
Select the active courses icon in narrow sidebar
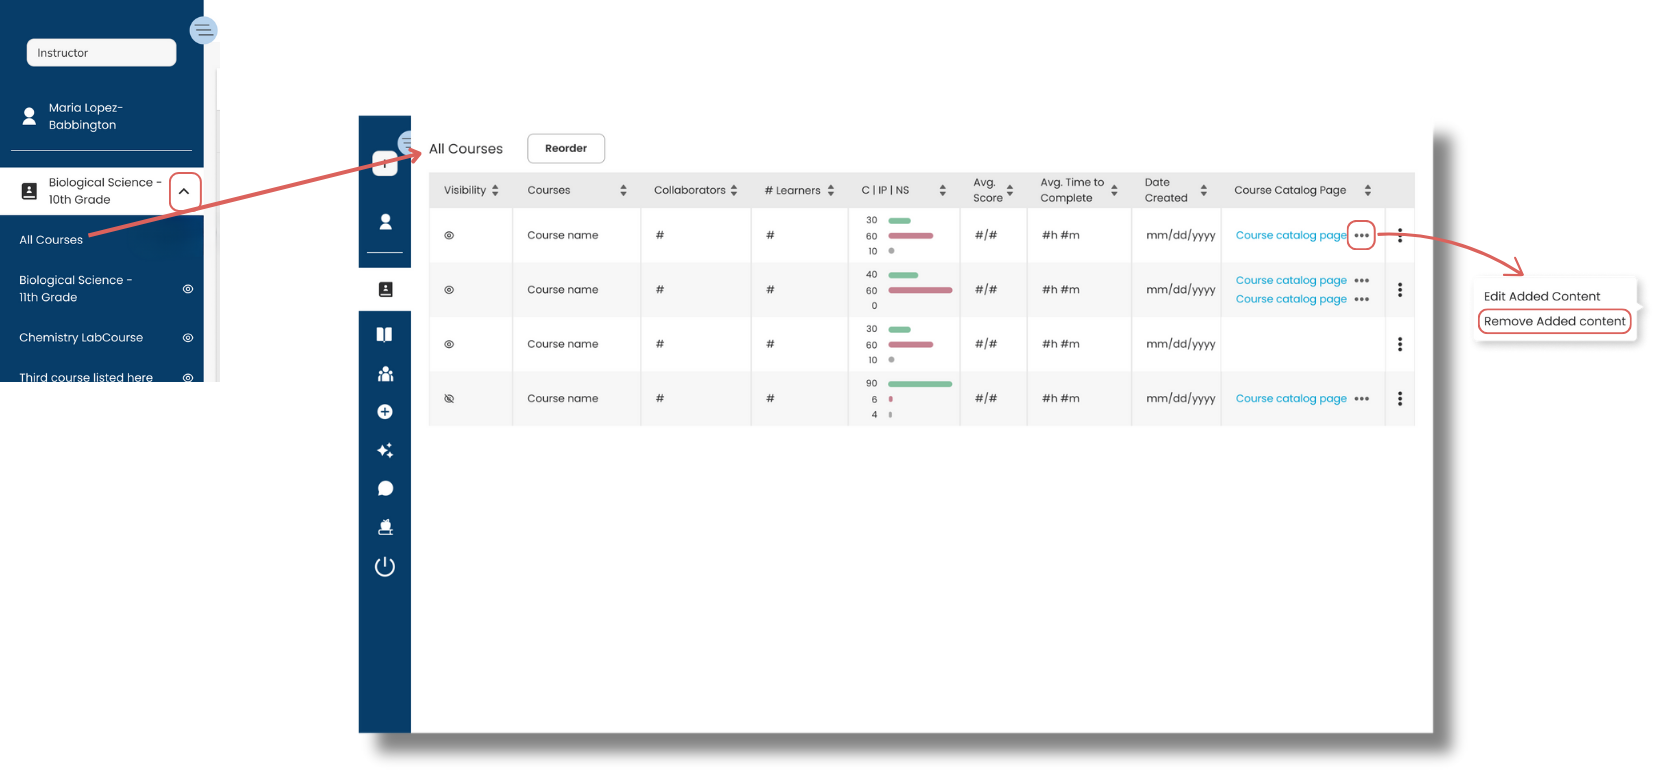click(x=385, y=290)
